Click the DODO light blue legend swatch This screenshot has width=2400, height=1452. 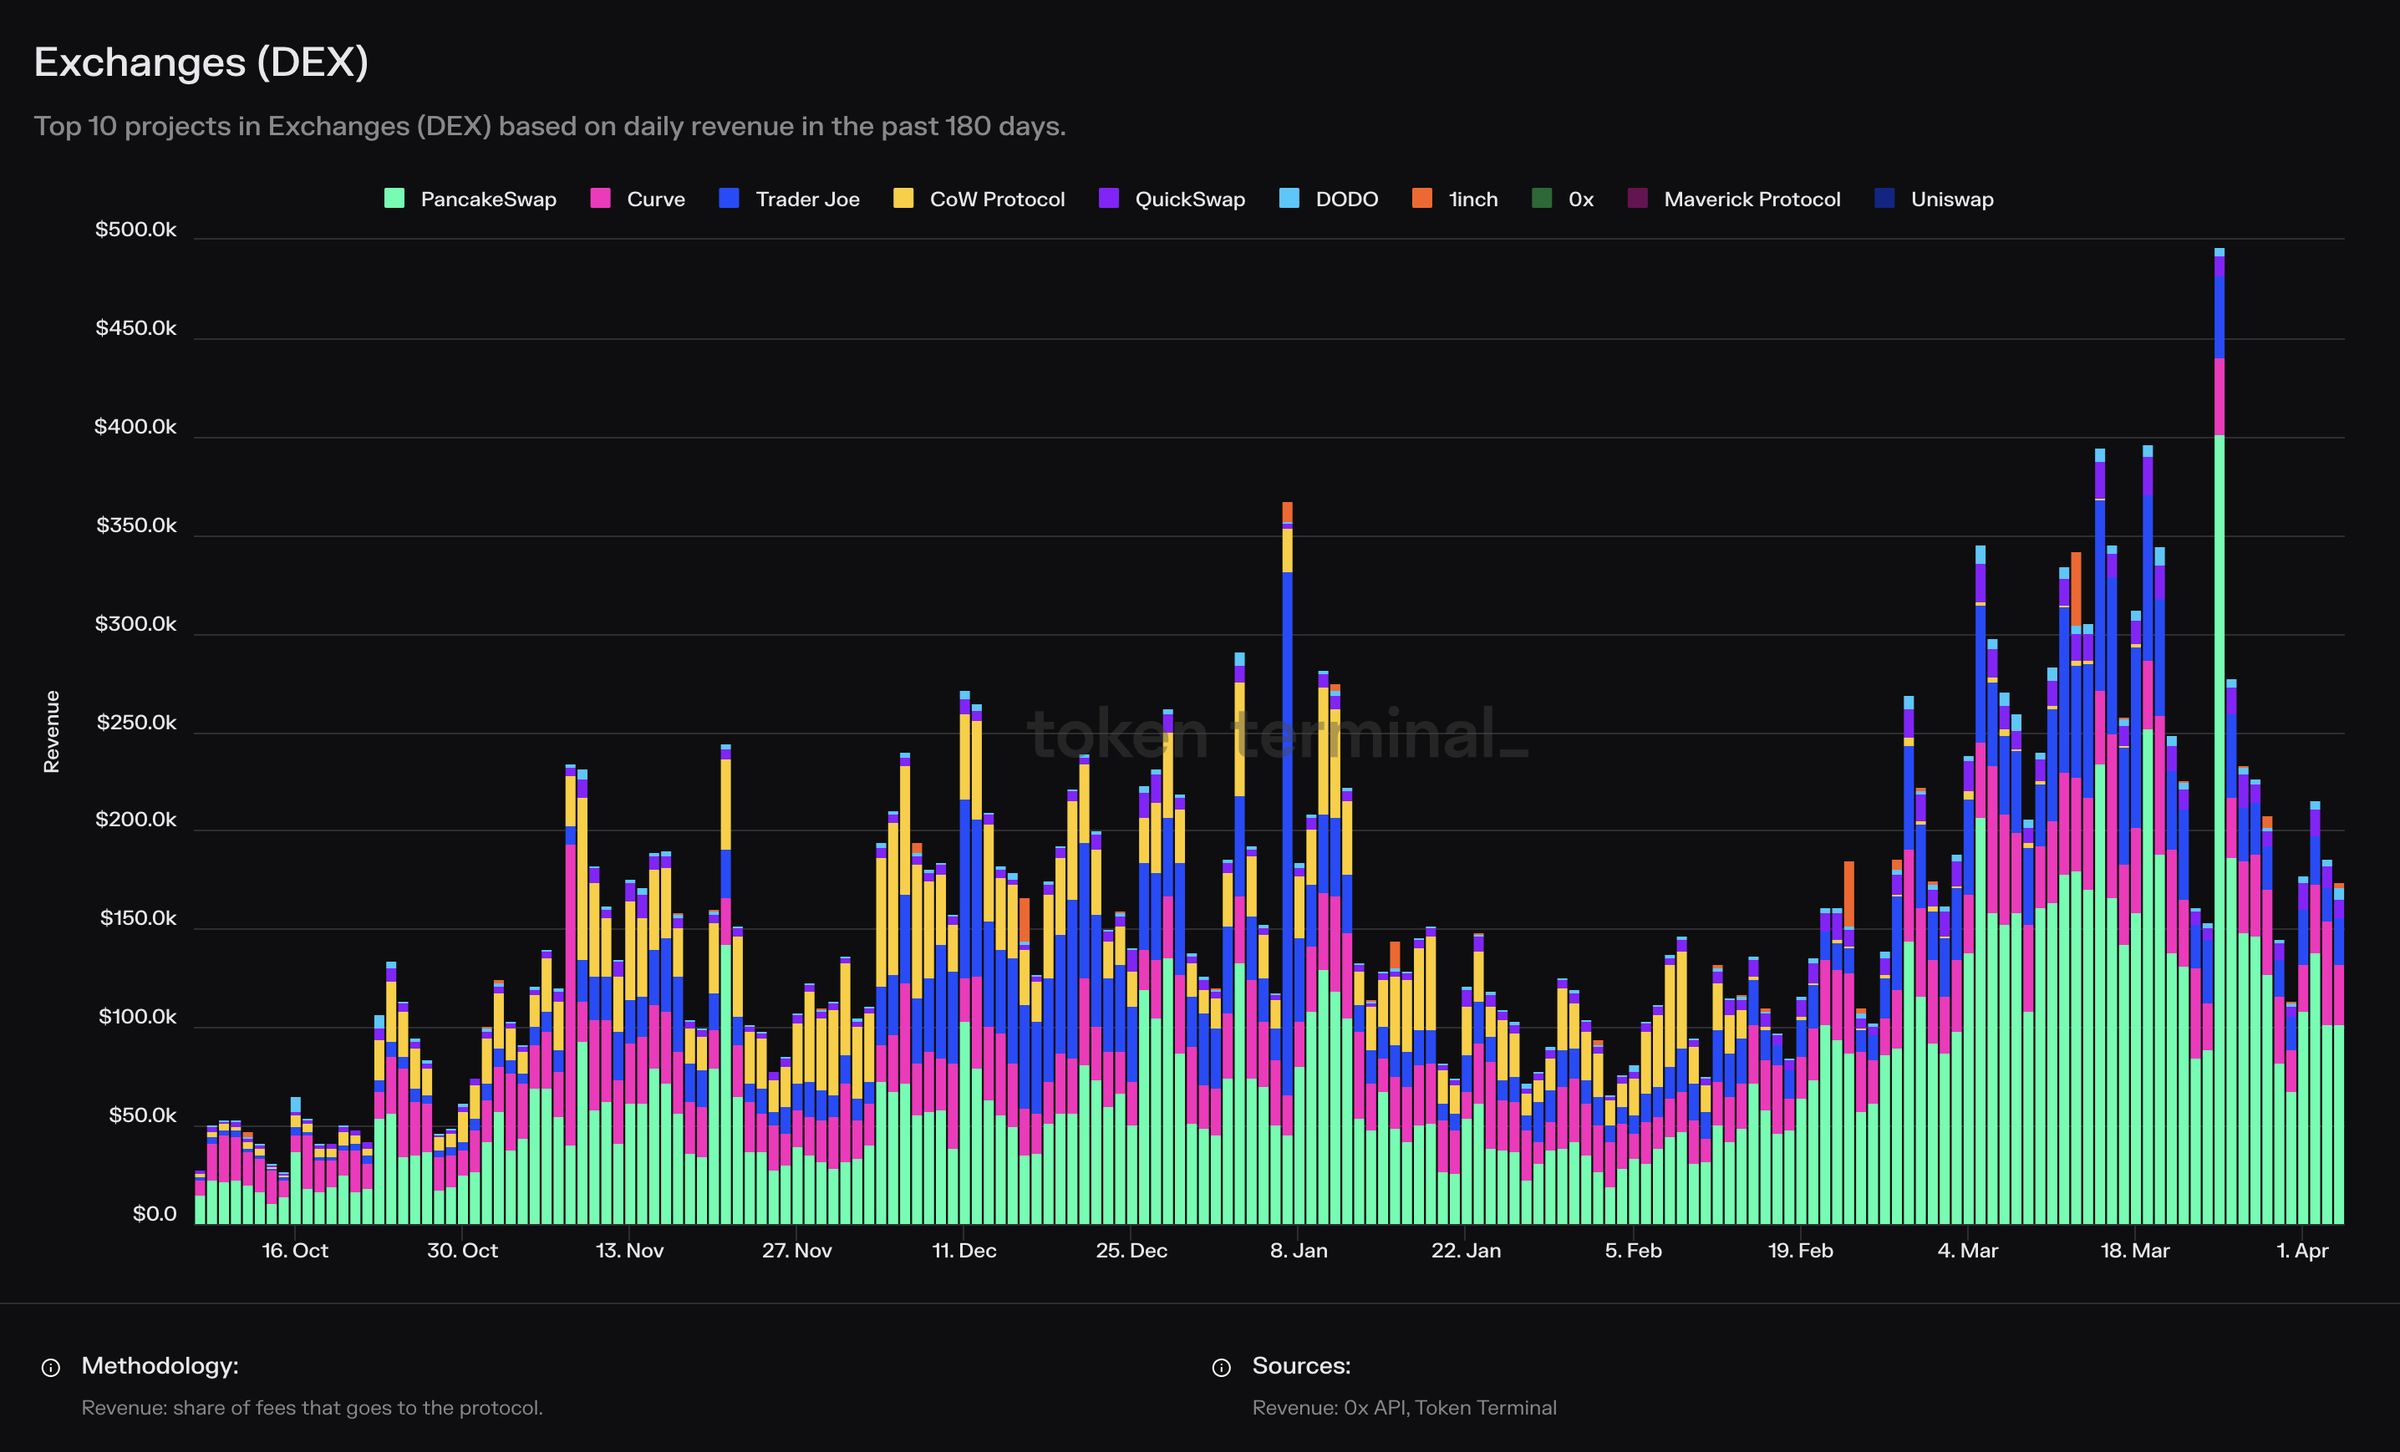(x=1289, y=198)
